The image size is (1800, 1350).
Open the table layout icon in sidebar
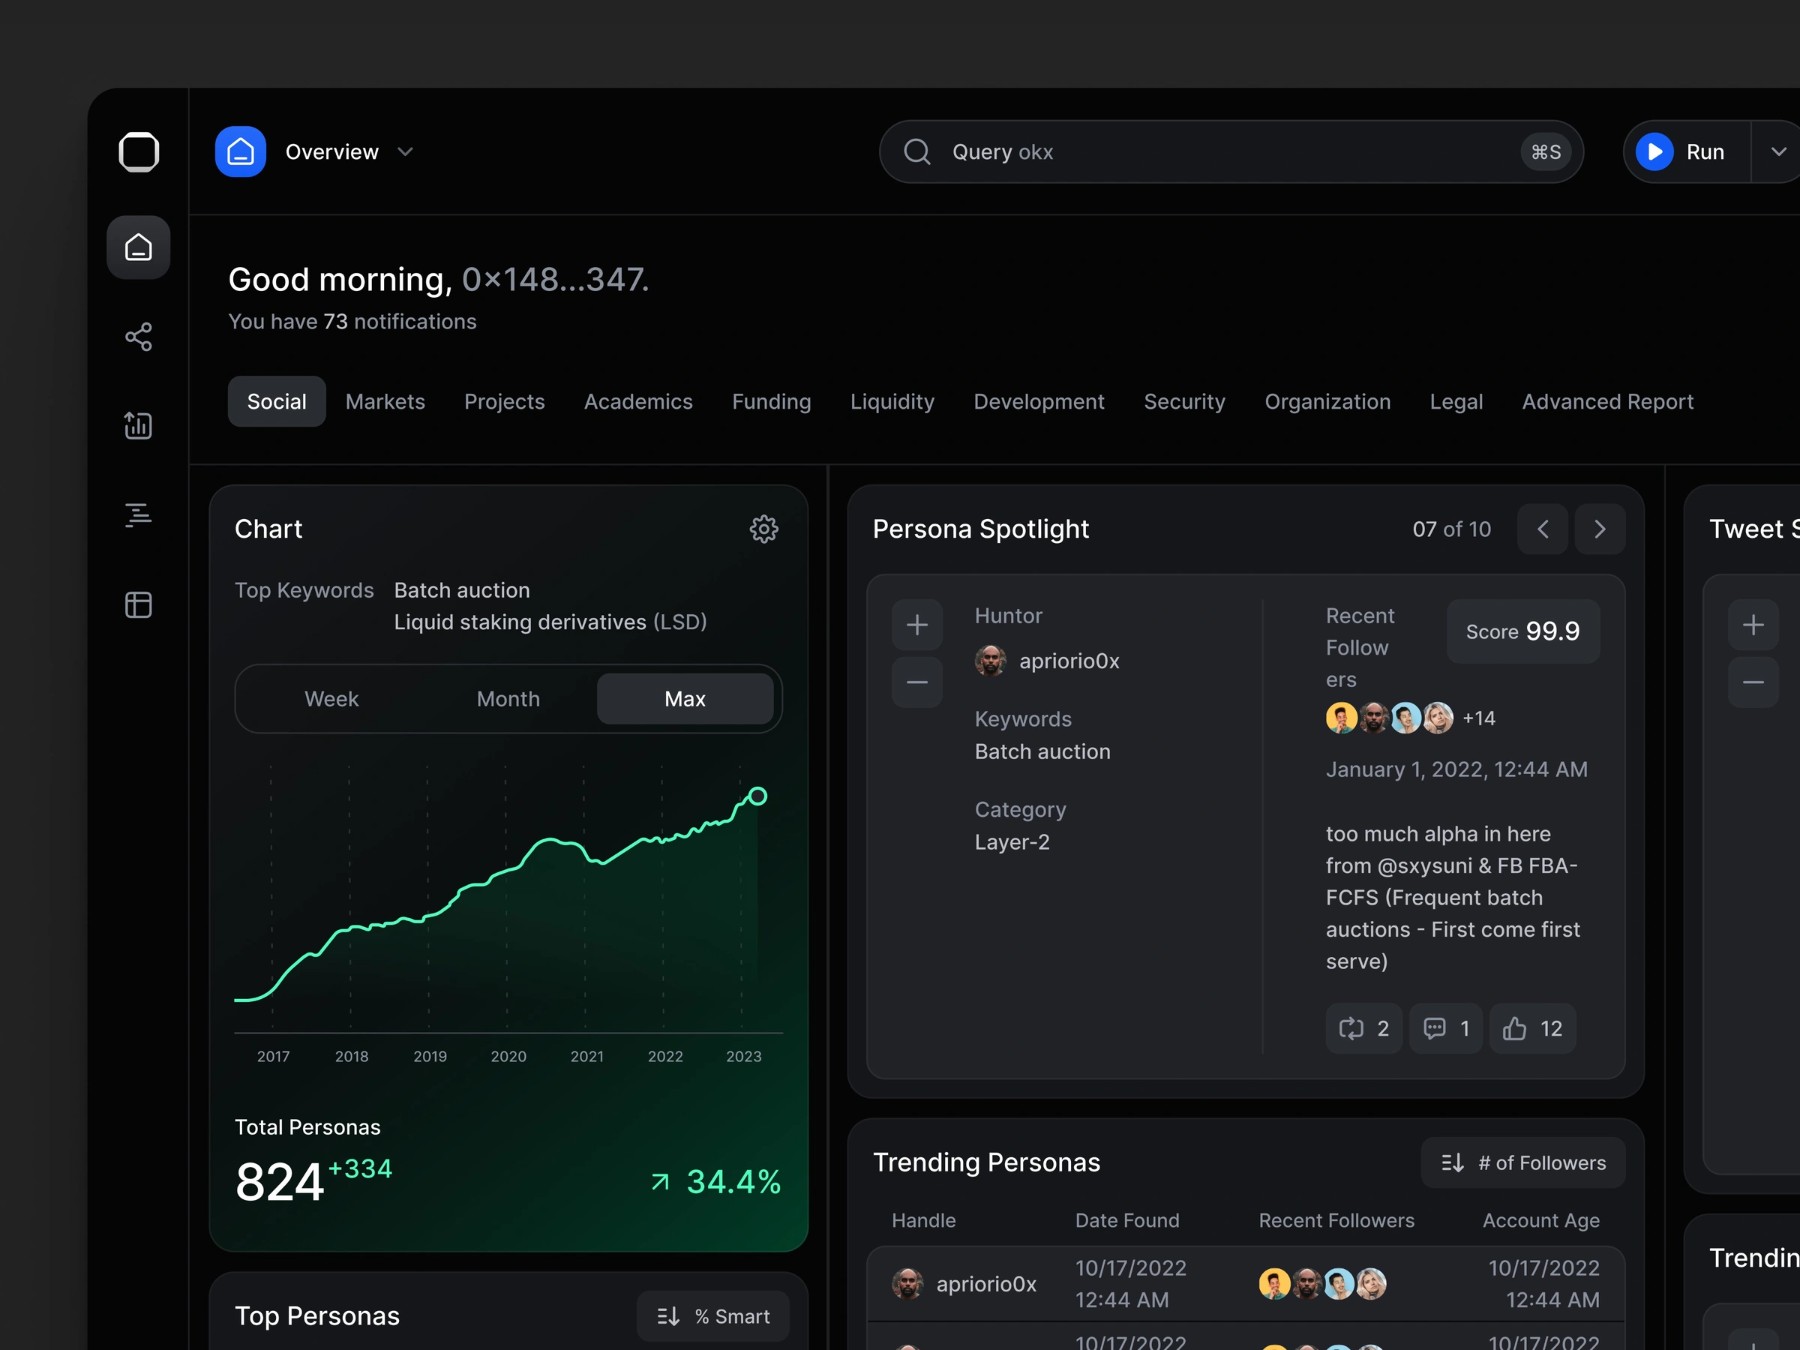tap(138, 605)
